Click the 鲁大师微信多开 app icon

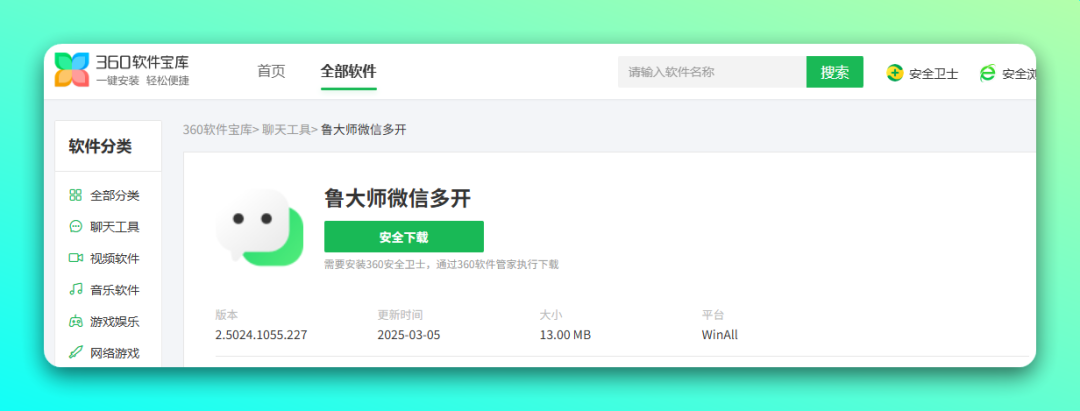[x=260, y=227]
